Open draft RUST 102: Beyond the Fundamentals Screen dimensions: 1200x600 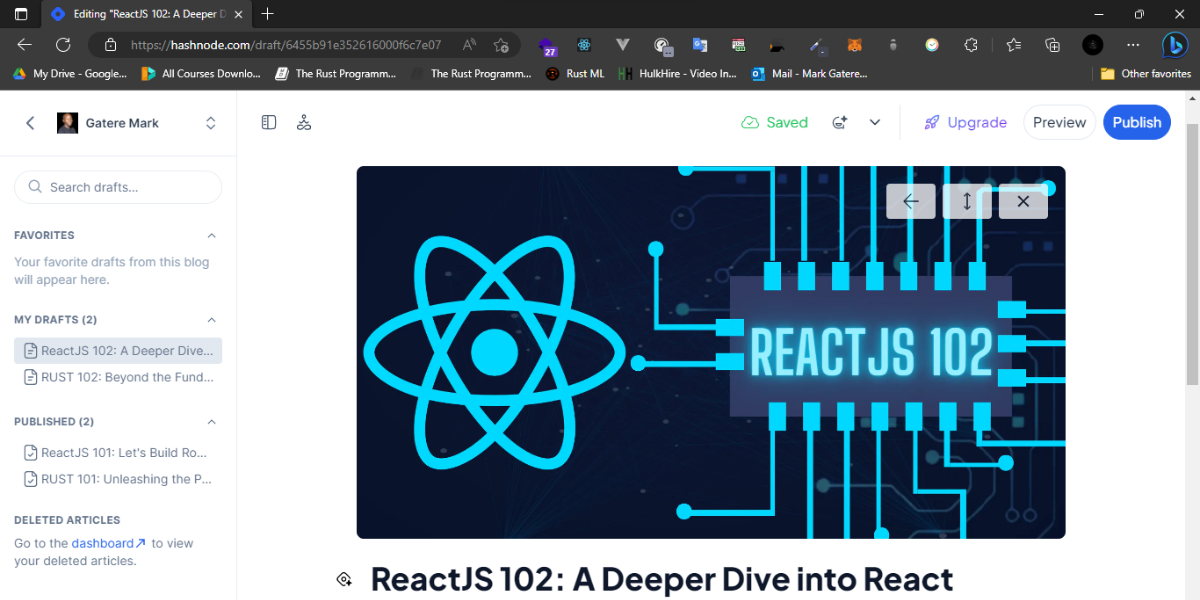point(118,377)
